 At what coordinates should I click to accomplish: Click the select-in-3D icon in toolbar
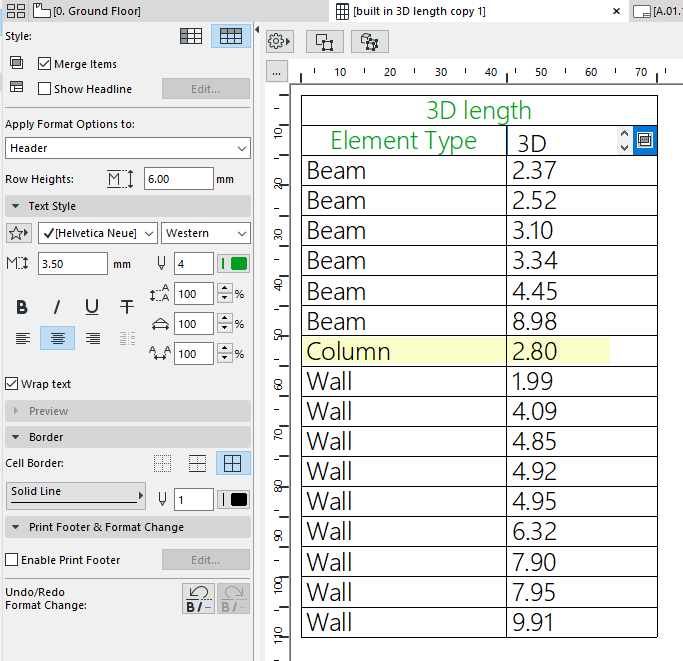[368, 42]
